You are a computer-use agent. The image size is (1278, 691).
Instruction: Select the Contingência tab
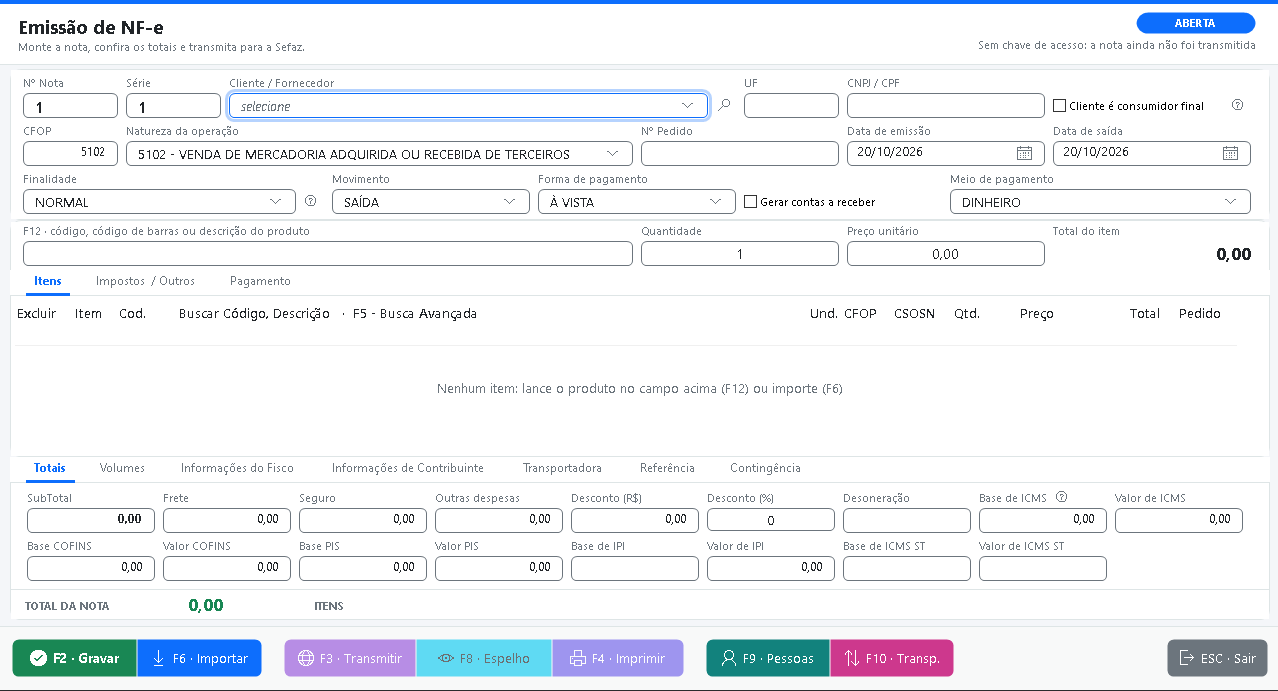click(765, 468)
